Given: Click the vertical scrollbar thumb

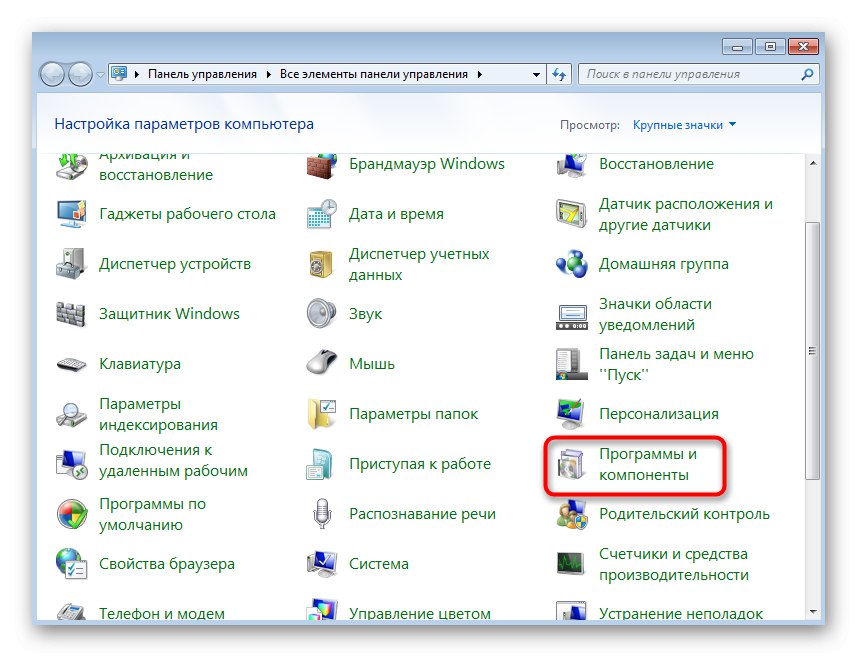Looking at the screenshot, I should (x=813, y=351).
